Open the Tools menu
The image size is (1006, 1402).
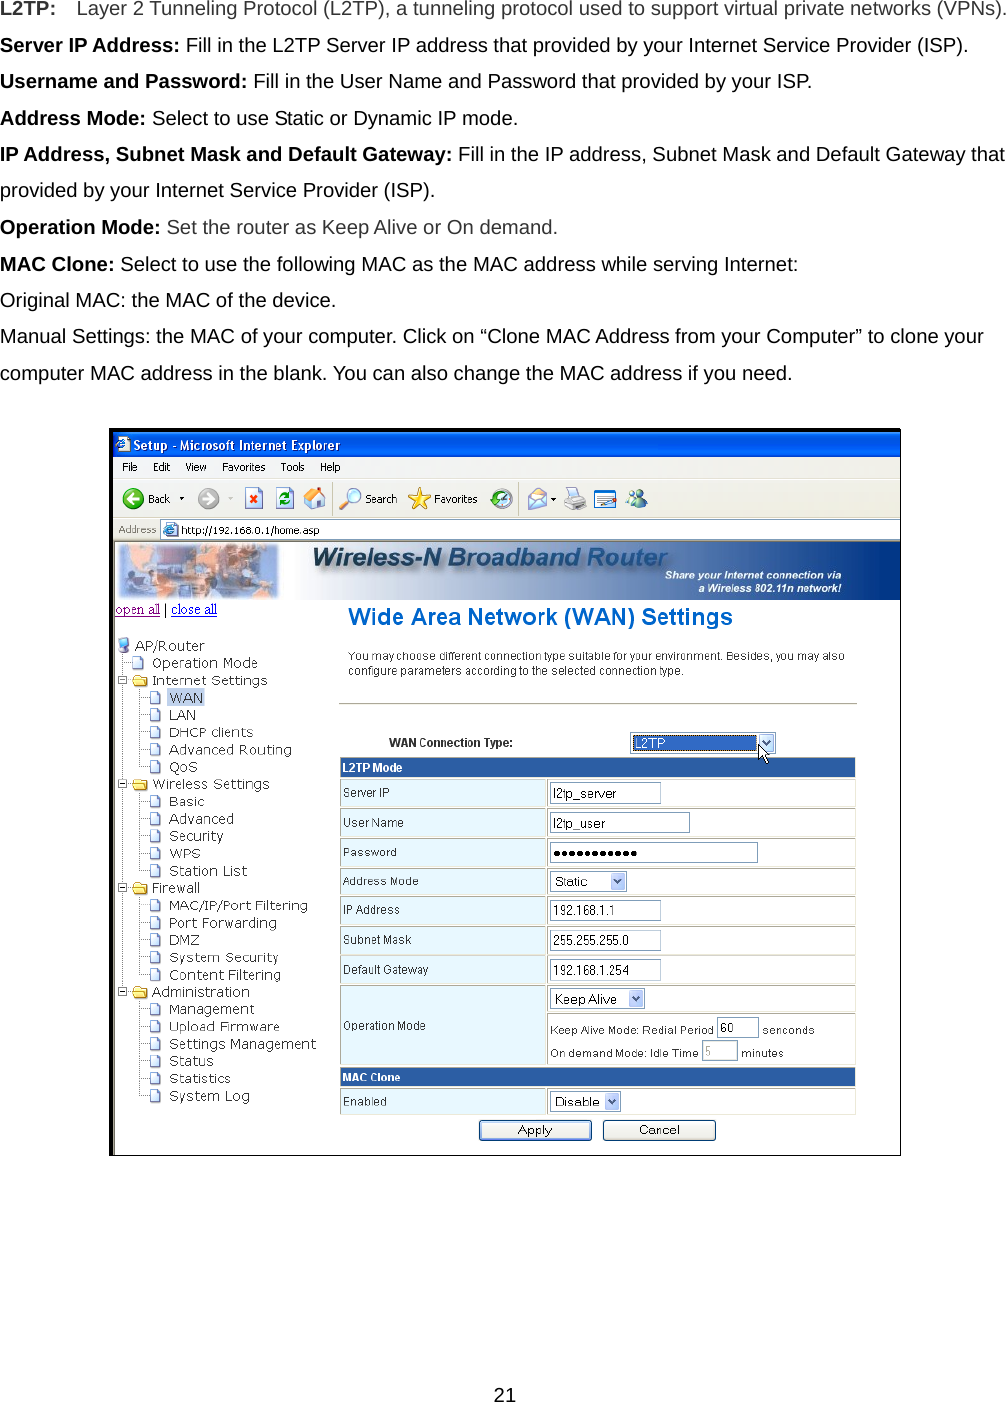point(292,466)
